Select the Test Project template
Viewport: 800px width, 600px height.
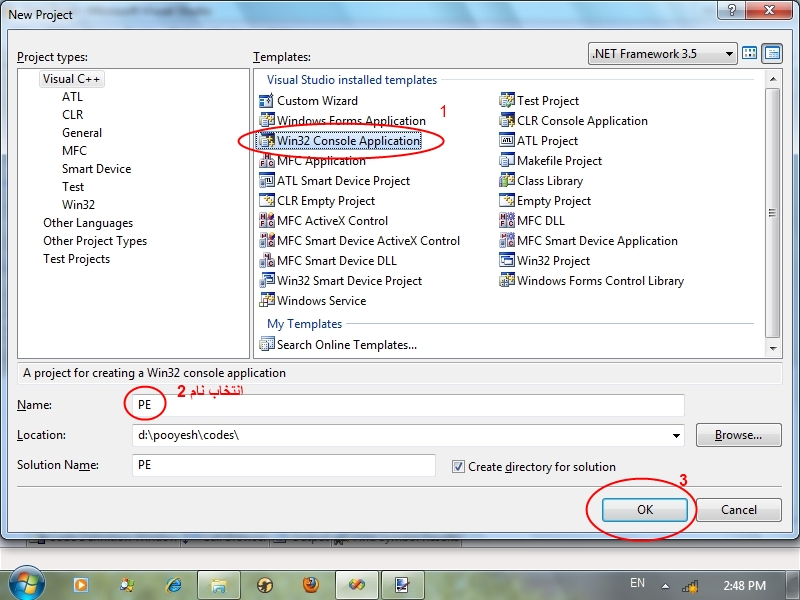tap(539, 101)
